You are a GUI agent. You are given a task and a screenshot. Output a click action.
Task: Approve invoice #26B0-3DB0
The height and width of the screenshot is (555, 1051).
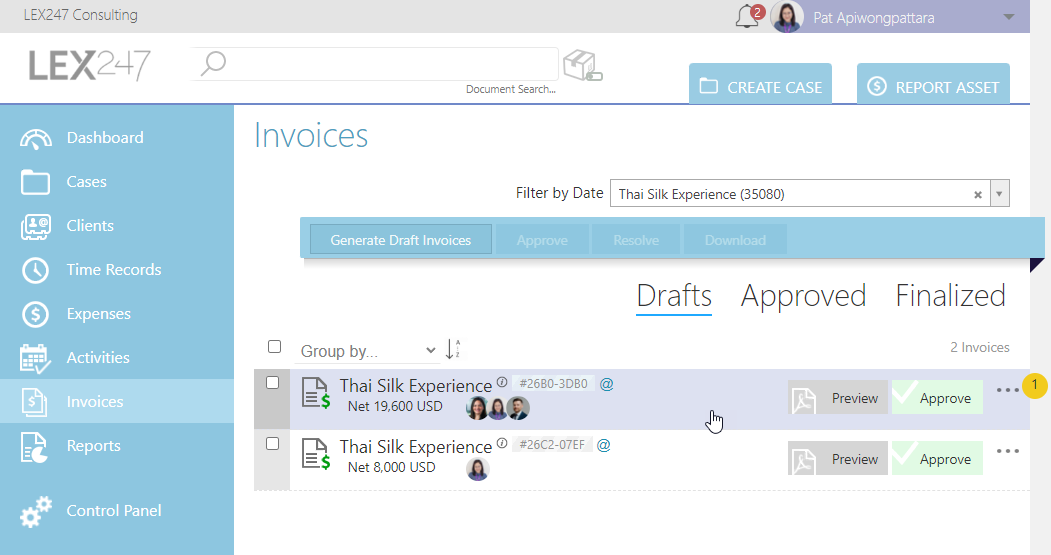tap(937, 397)
